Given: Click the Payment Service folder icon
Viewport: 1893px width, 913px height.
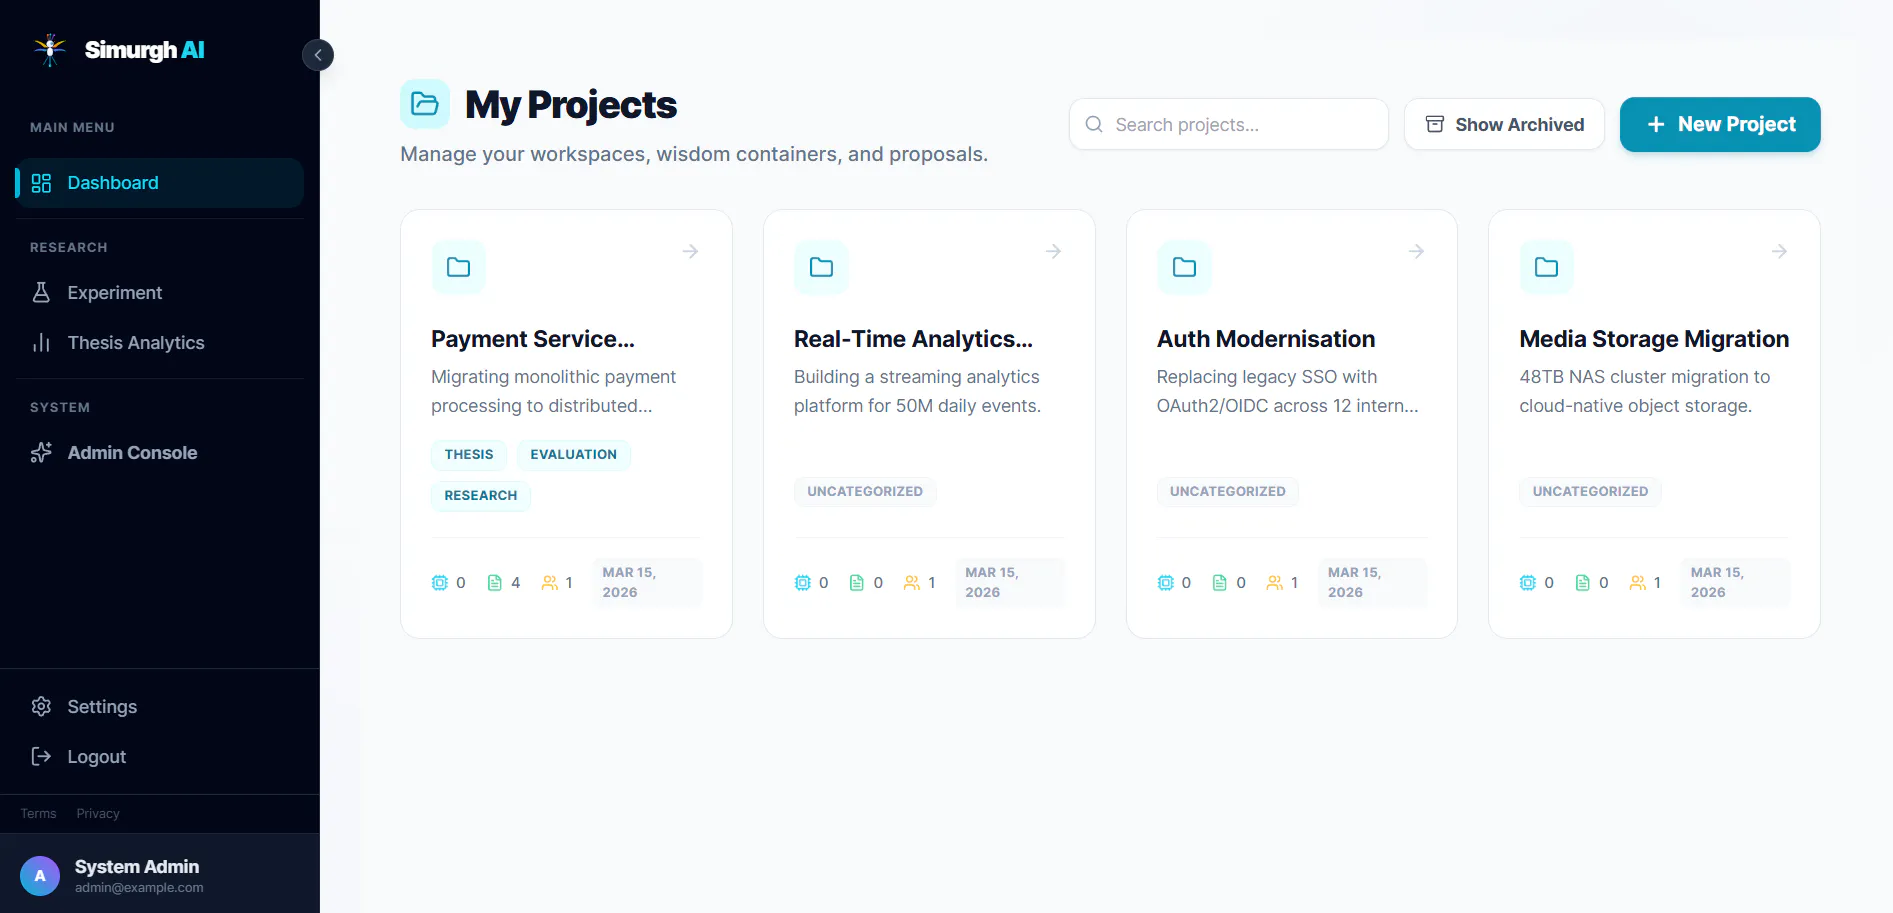Looking at the screenshot, I should (458, 267).
